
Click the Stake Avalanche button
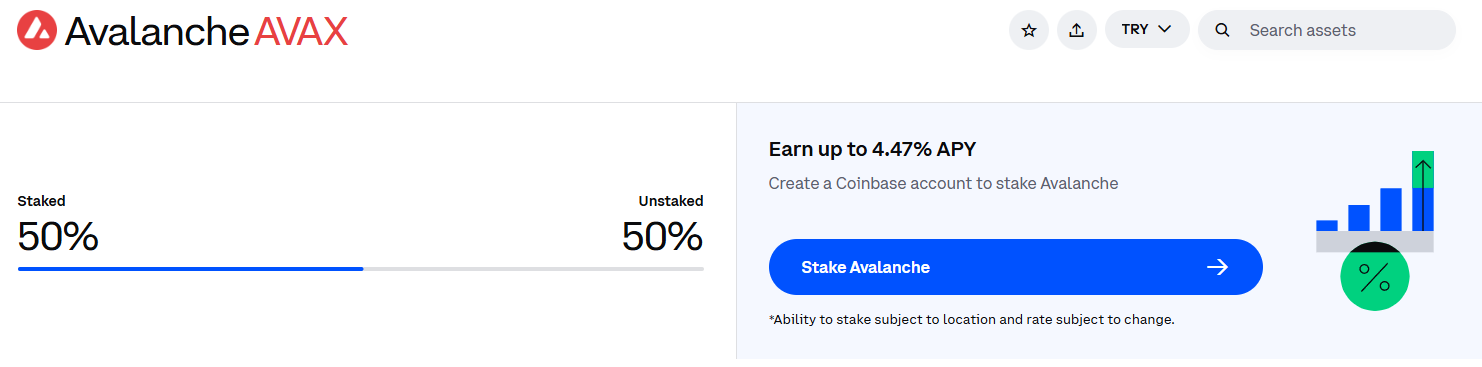point(1015,267)
